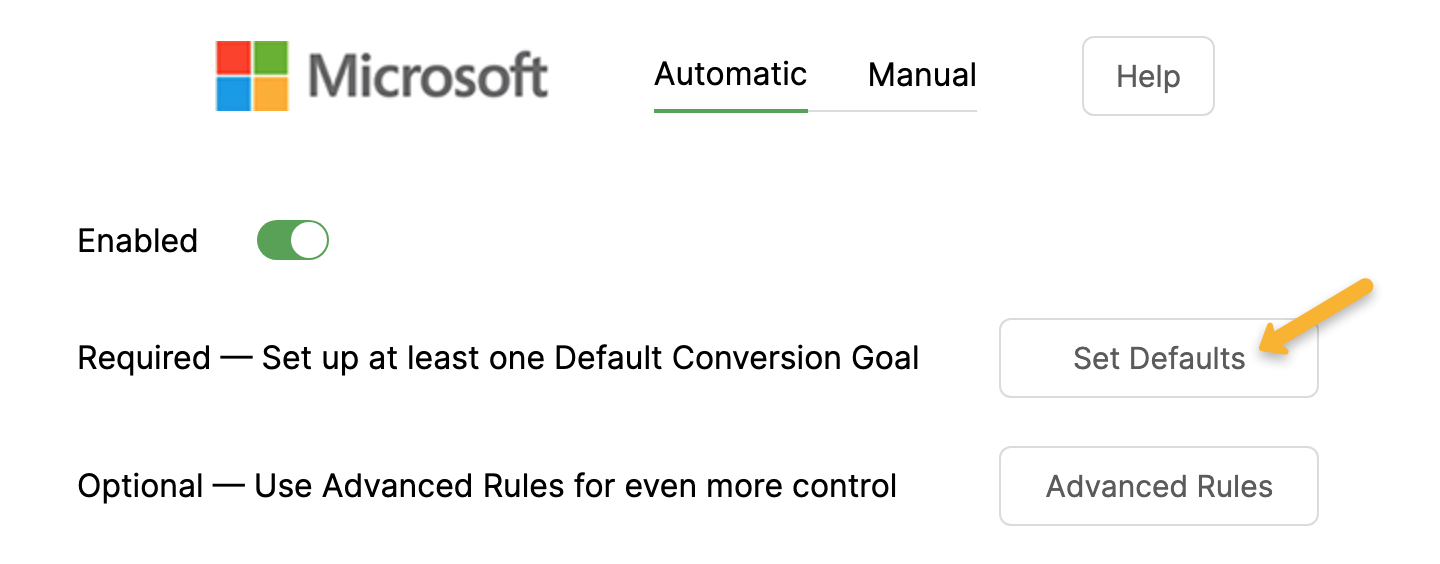Screen dimensions: 1440x564
Task: Disable the Enabled toggle switch
Action: pos(292,241)
